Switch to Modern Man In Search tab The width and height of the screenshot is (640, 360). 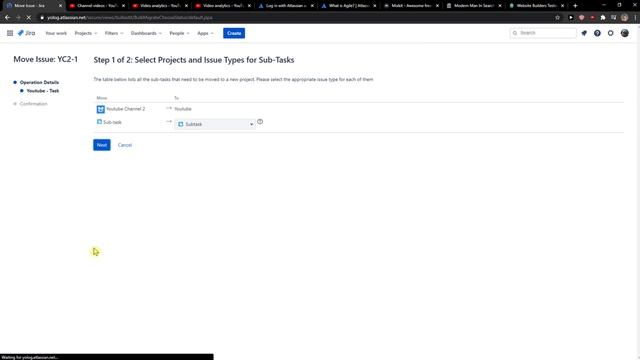[474, 6]
